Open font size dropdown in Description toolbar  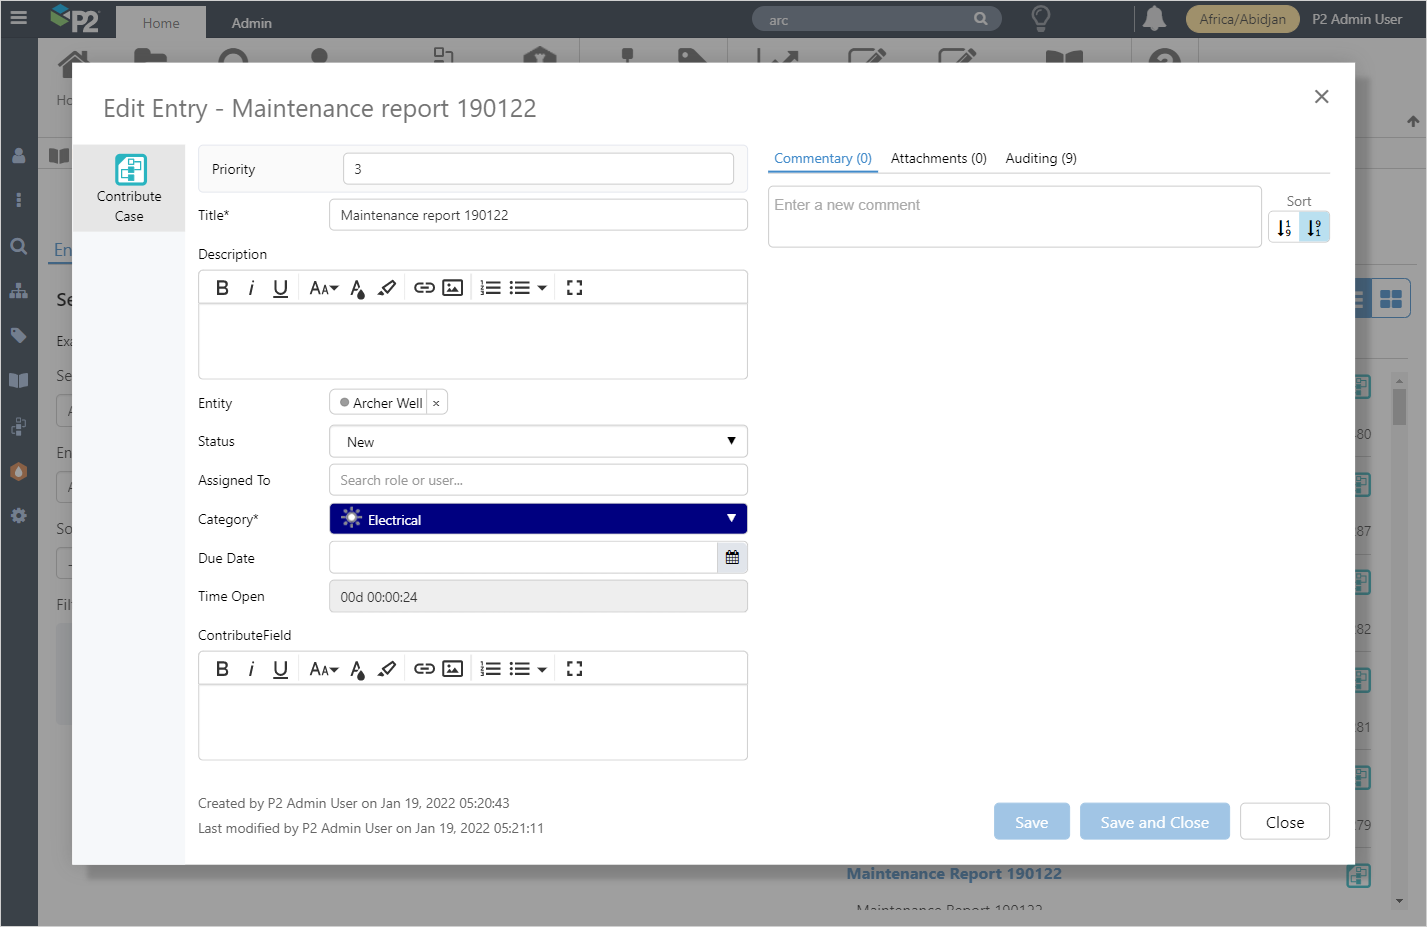[323, 288]
